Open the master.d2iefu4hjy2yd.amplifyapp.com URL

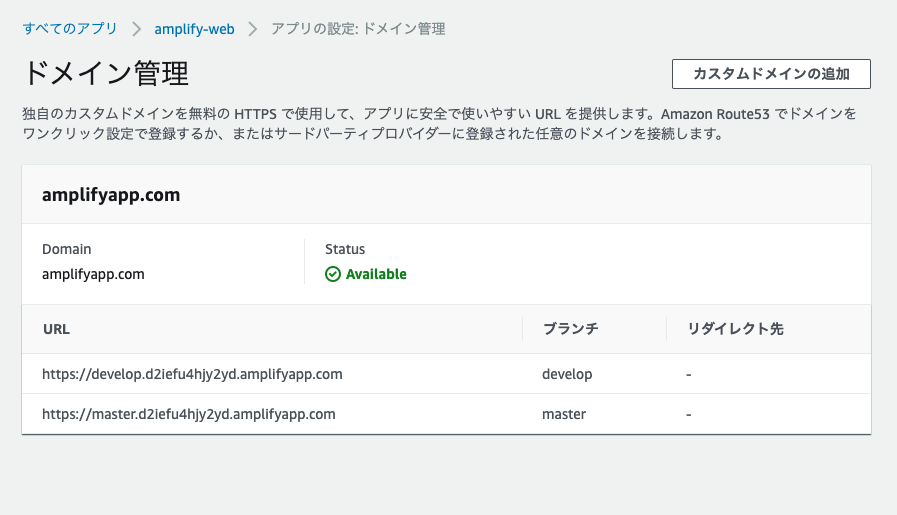tap(188, 413)
